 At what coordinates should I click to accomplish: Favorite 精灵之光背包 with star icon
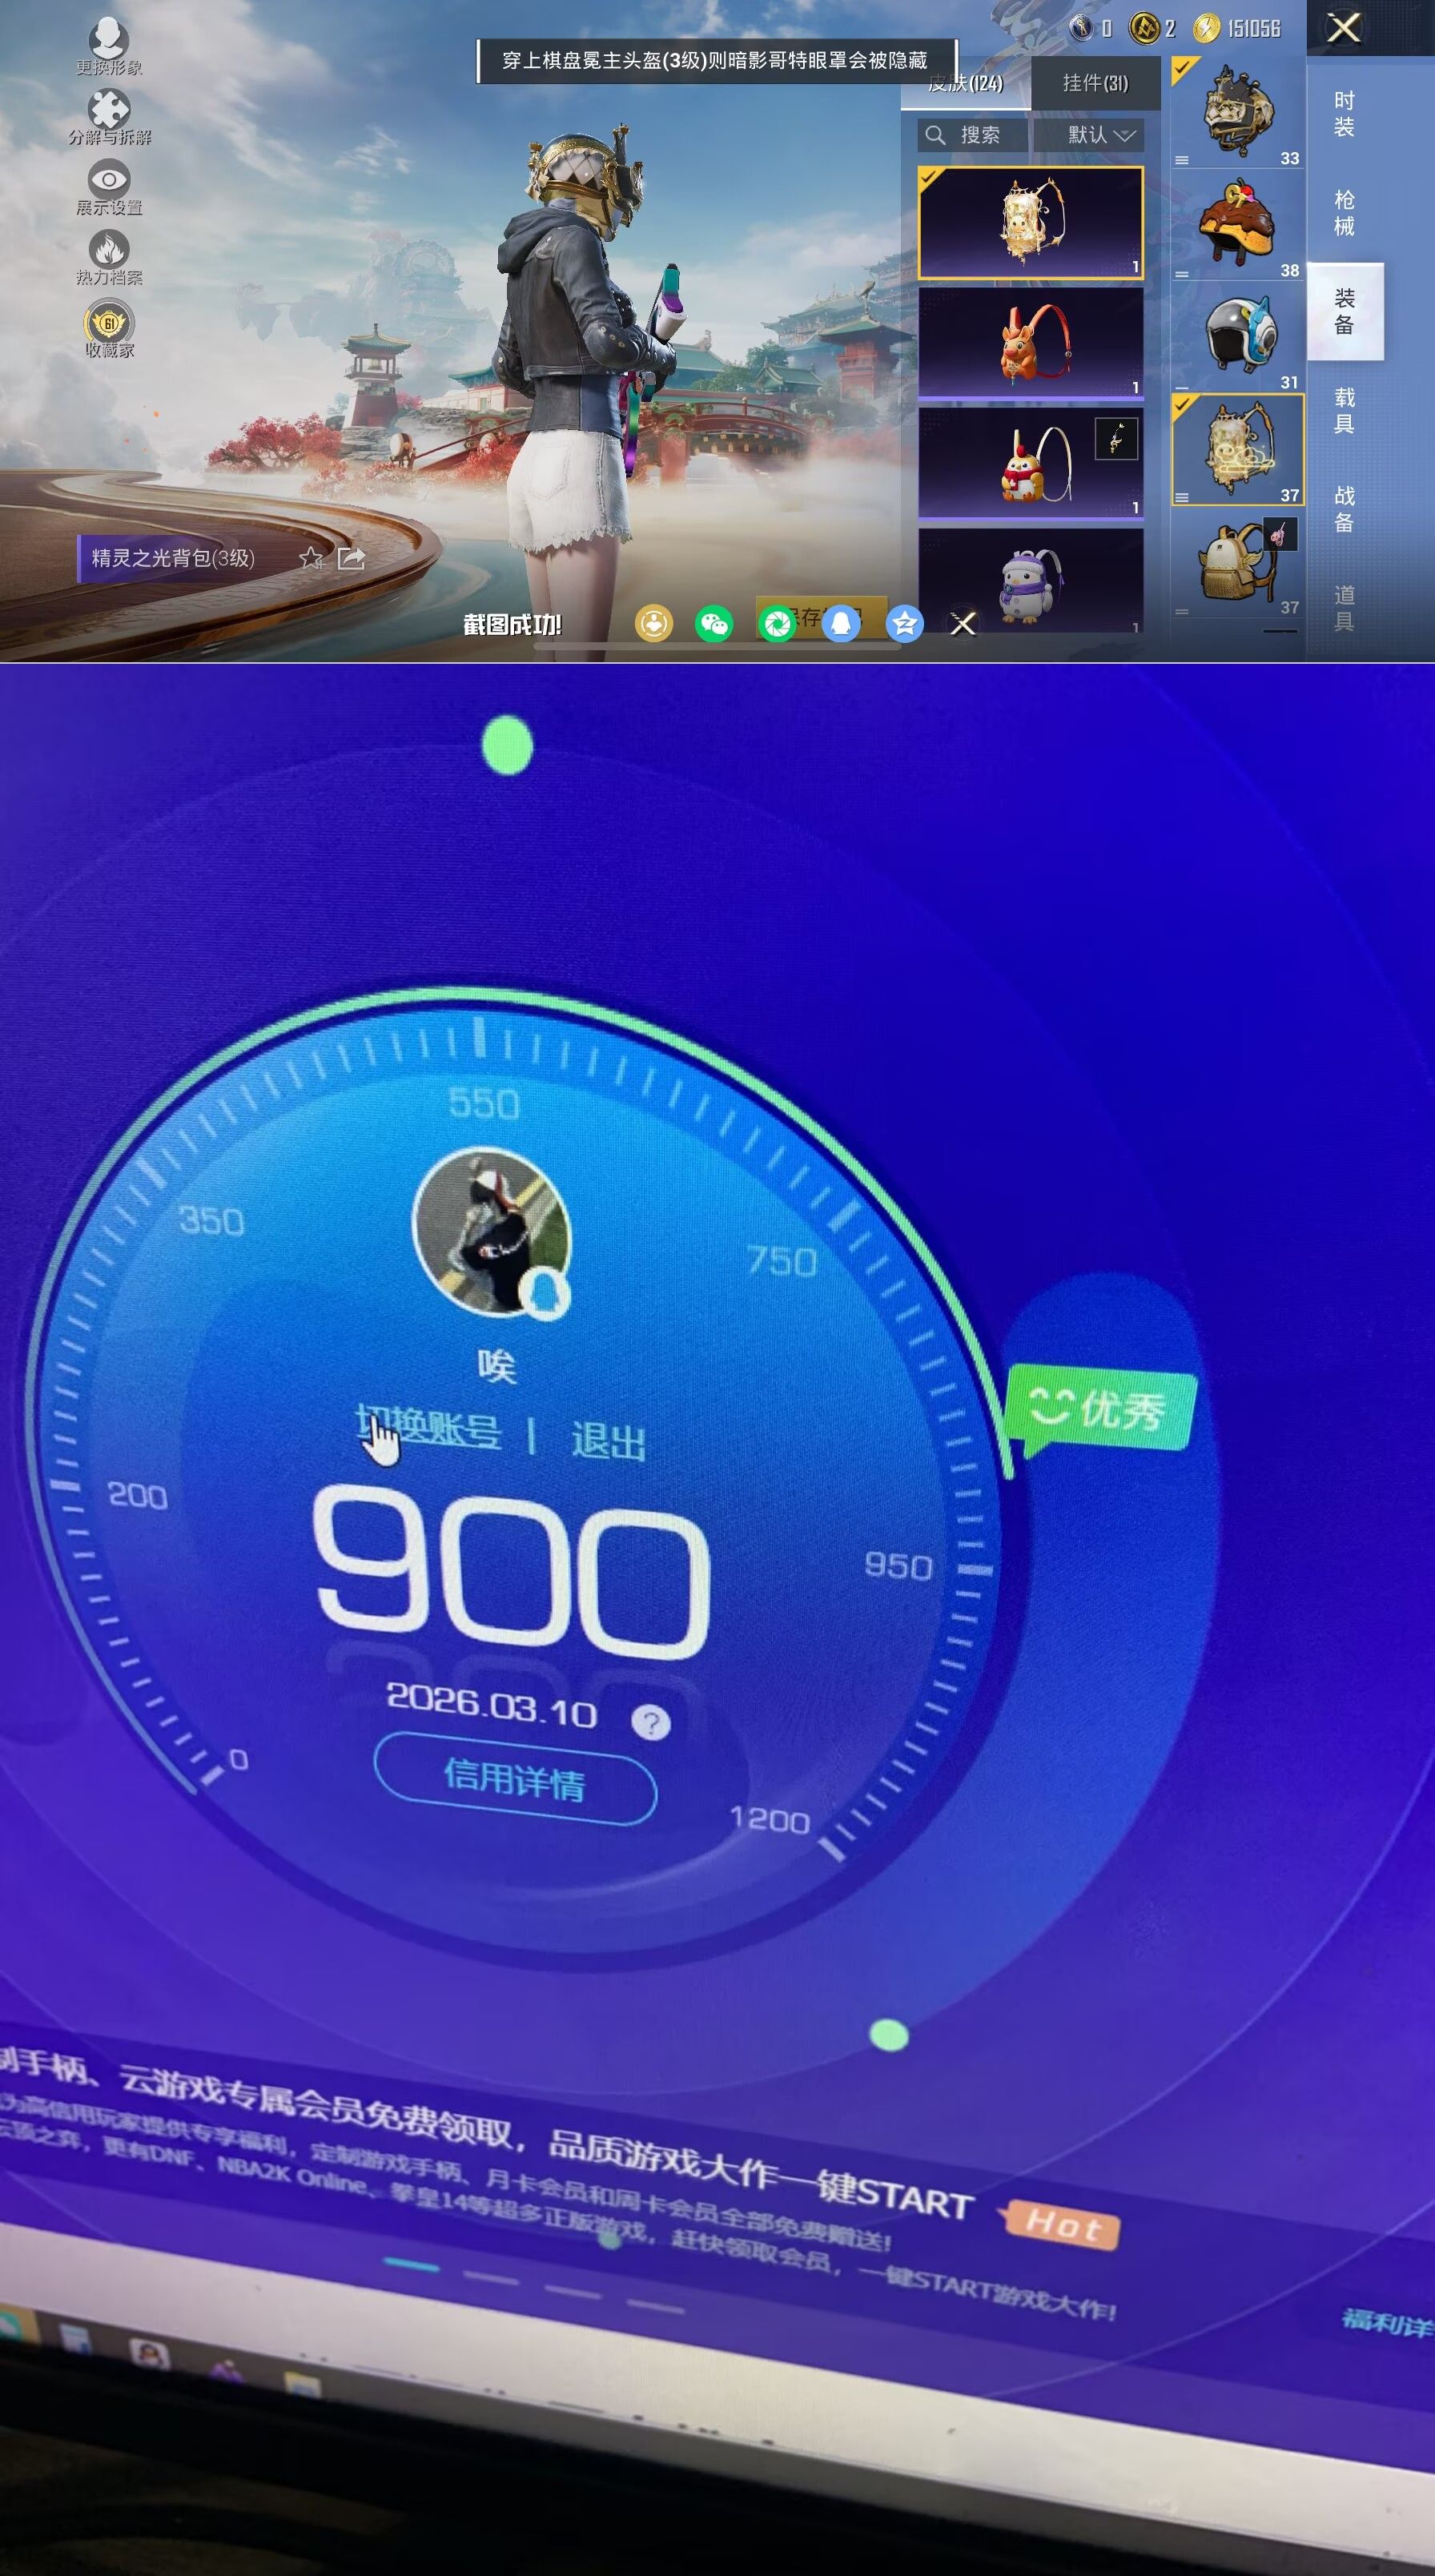(311, 558)
